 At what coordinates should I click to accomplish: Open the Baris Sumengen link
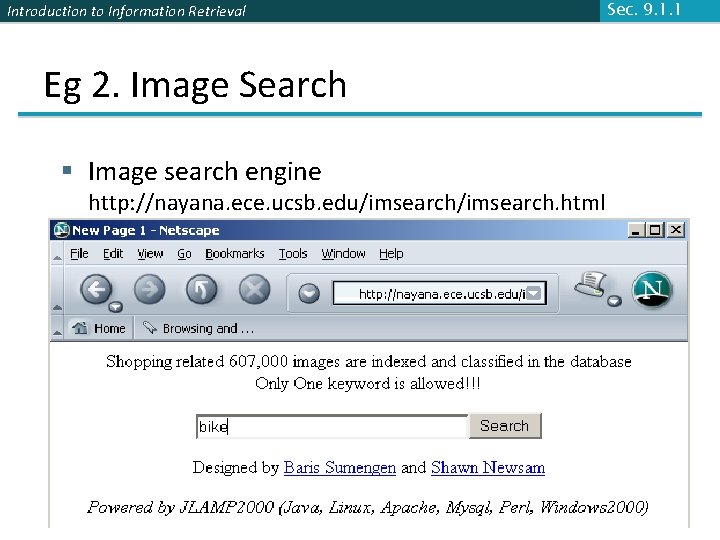(x=340, y=467)
